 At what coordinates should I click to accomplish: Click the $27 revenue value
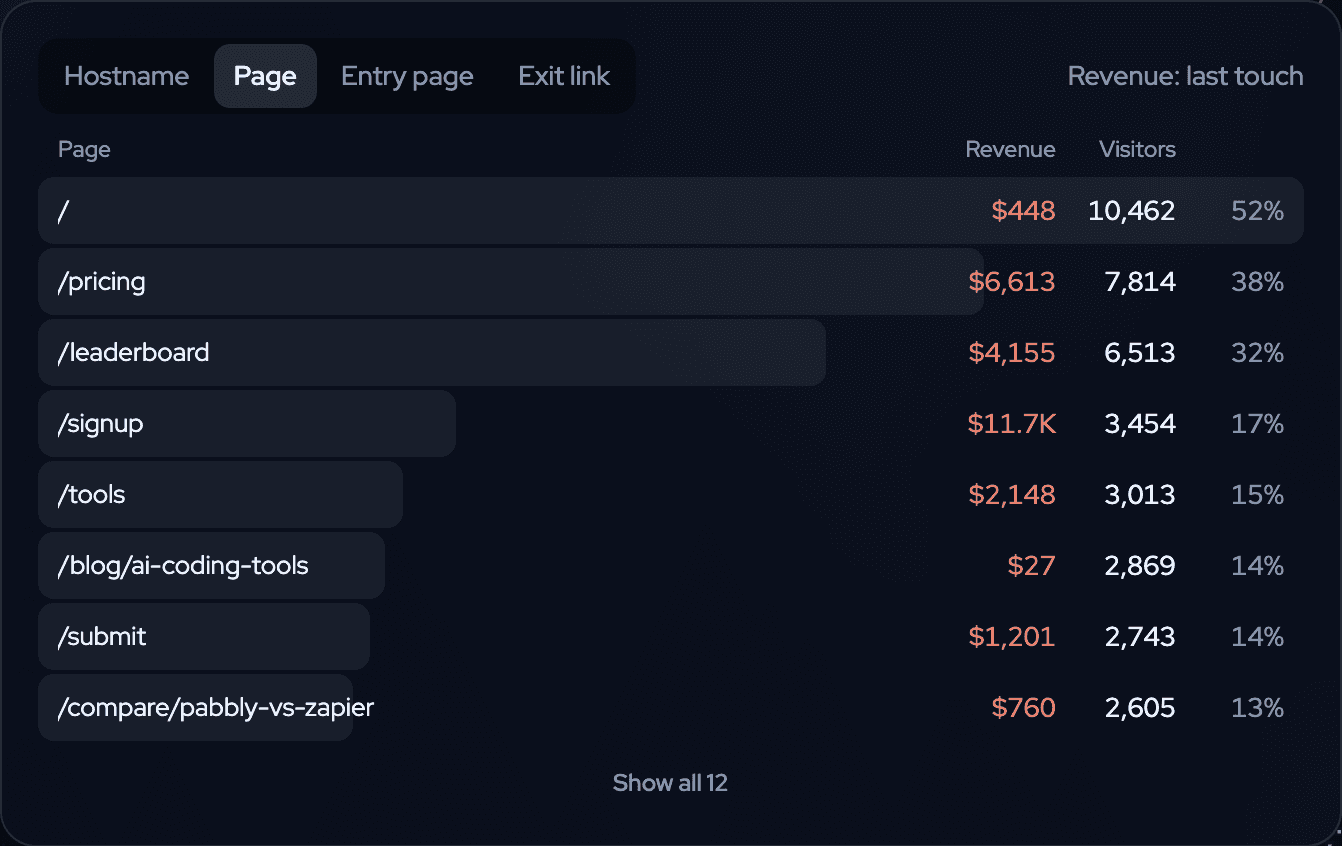click(1032, 566)
